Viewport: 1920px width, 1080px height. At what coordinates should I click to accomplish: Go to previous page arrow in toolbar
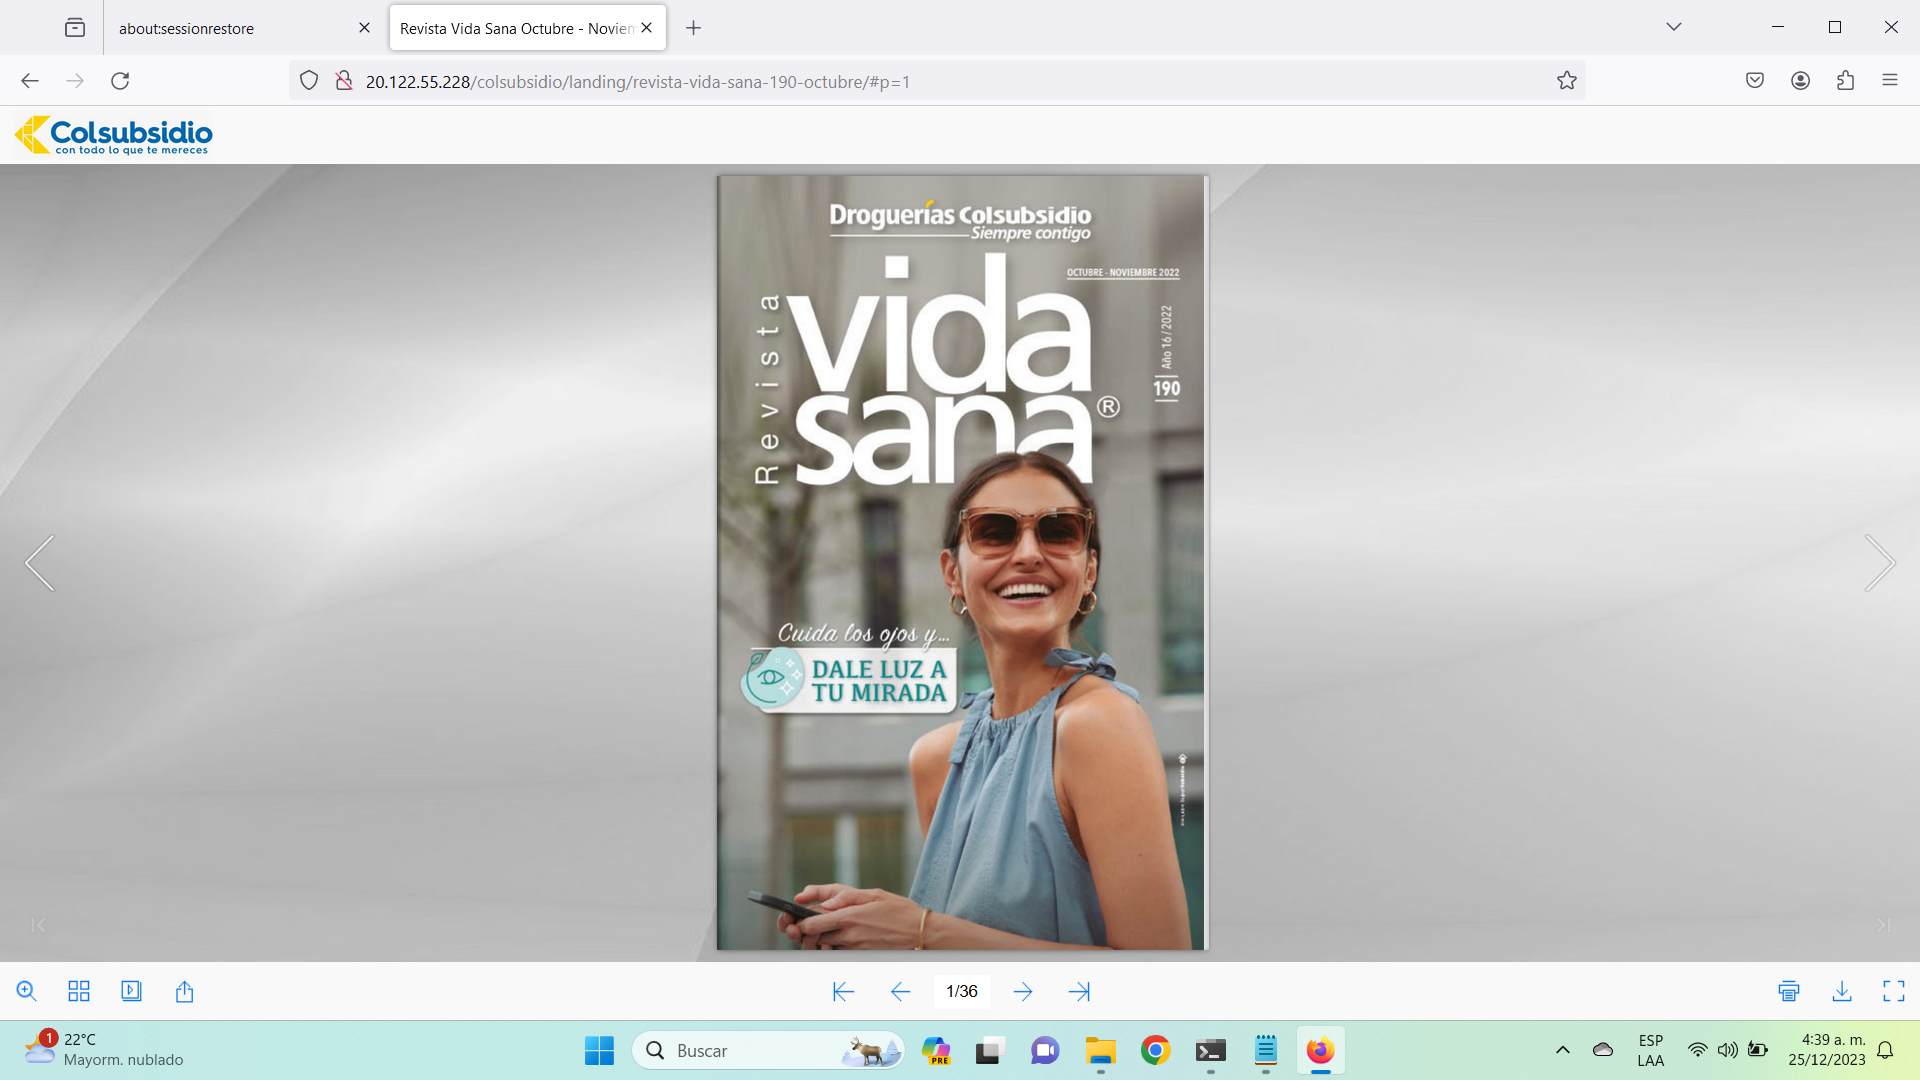point(900,991)
